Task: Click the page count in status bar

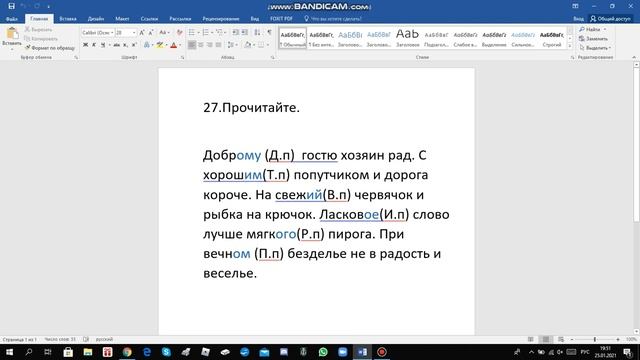Action: 20,339
